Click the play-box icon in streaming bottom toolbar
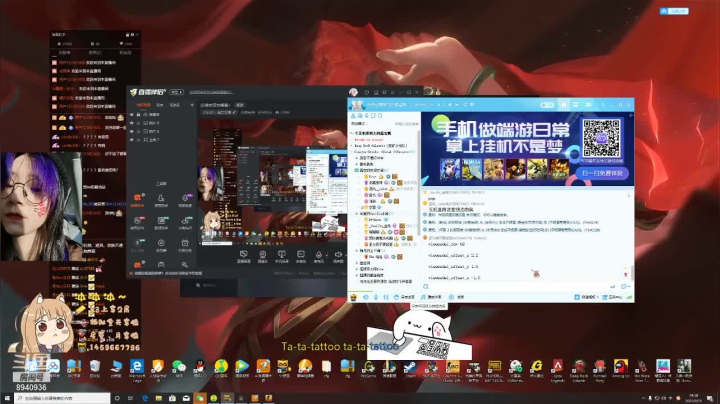This screenshot has width=720, height=404. [300, 254]
